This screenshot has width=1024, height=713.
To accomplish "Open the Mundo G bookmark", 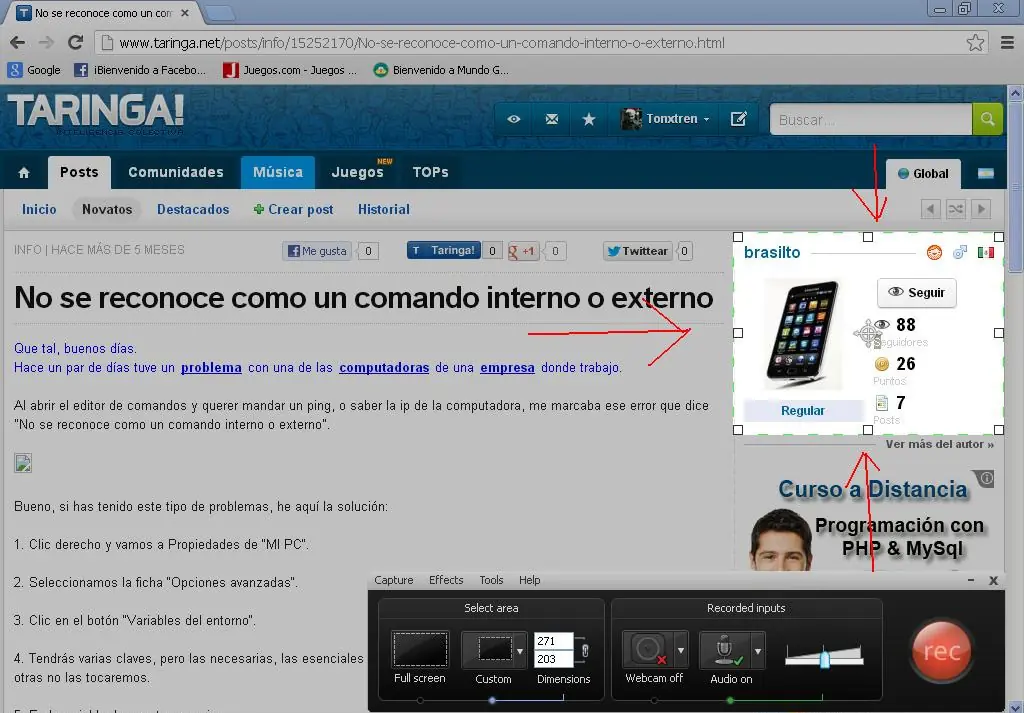I will (441, 70).
